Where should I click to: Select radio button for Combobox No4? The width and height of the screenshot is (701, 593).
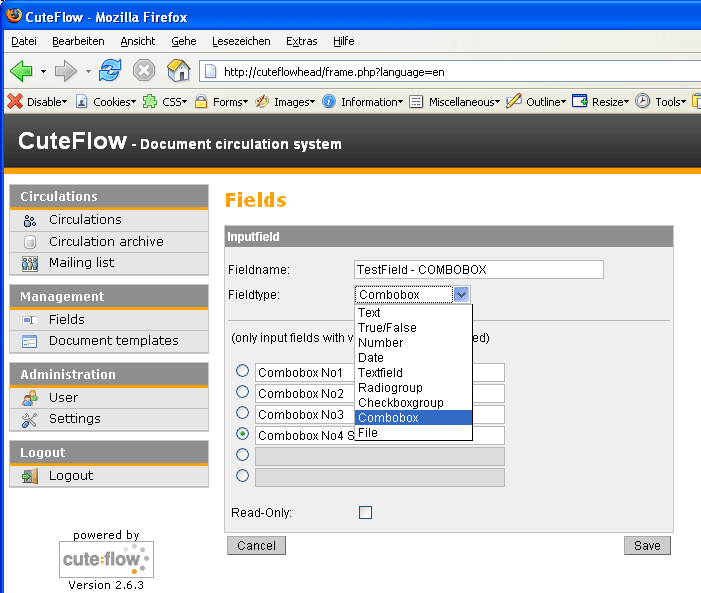[x=242, y=434]
